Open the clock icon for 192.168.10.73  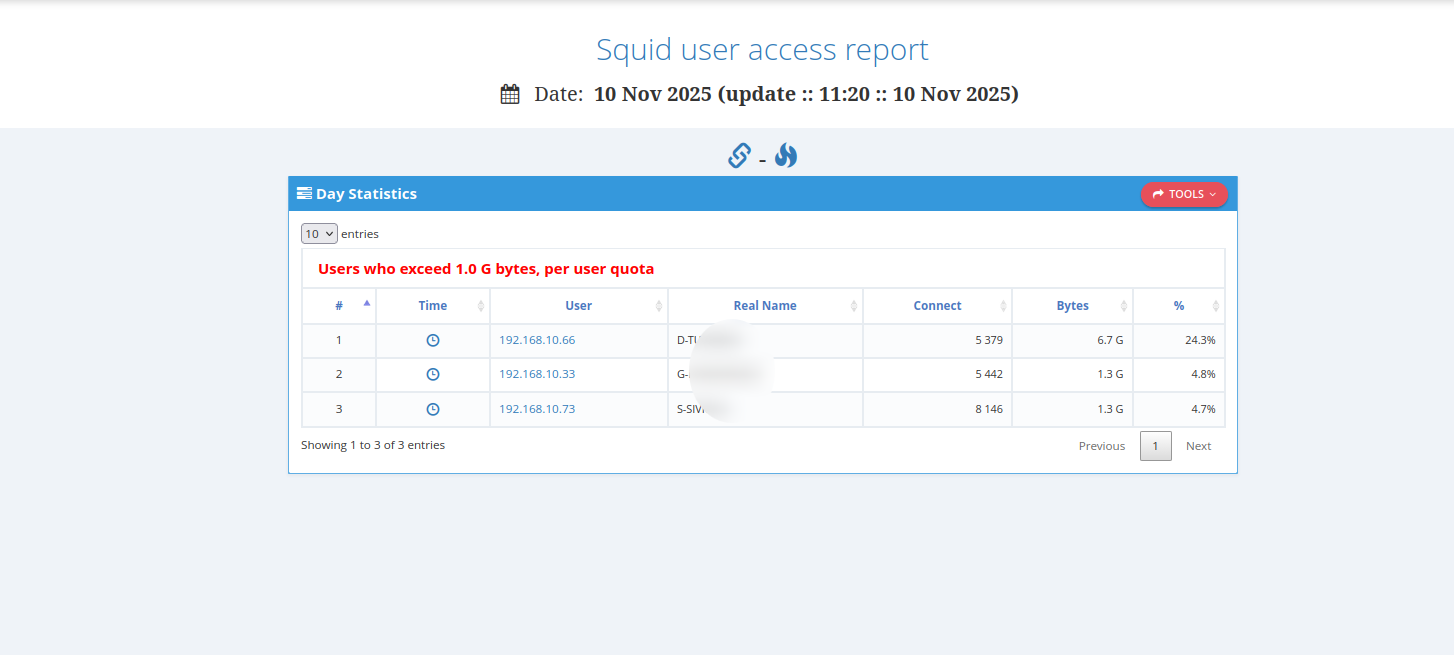pos(433,409)
